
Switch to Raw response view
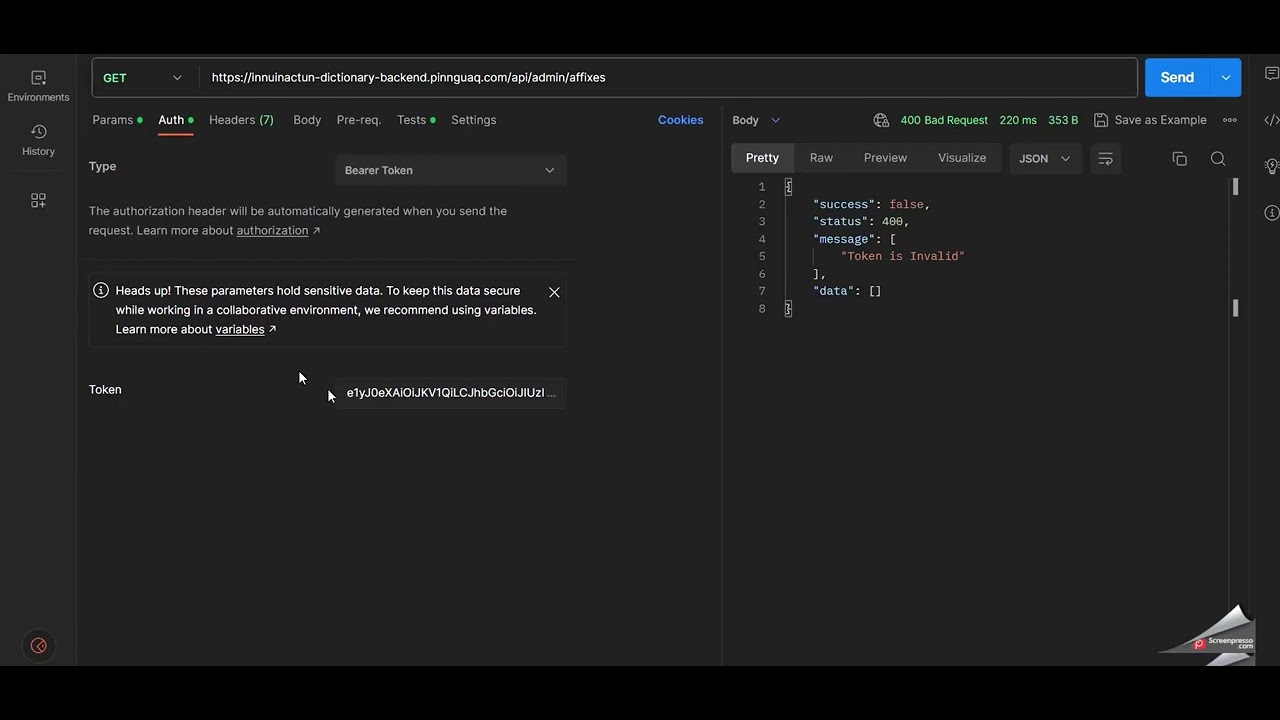pos(821,158)
